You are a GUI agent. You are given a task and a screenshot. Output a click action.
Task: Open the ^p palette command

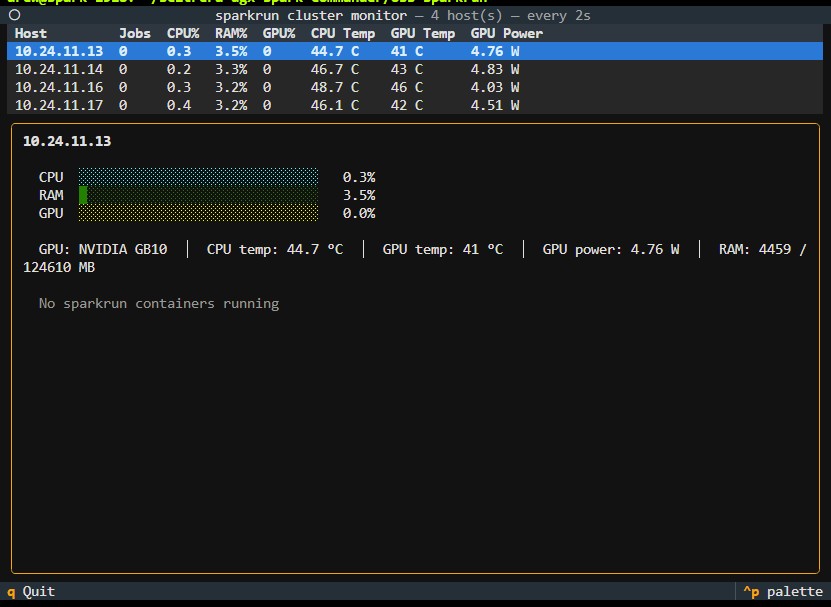(783, 592)
